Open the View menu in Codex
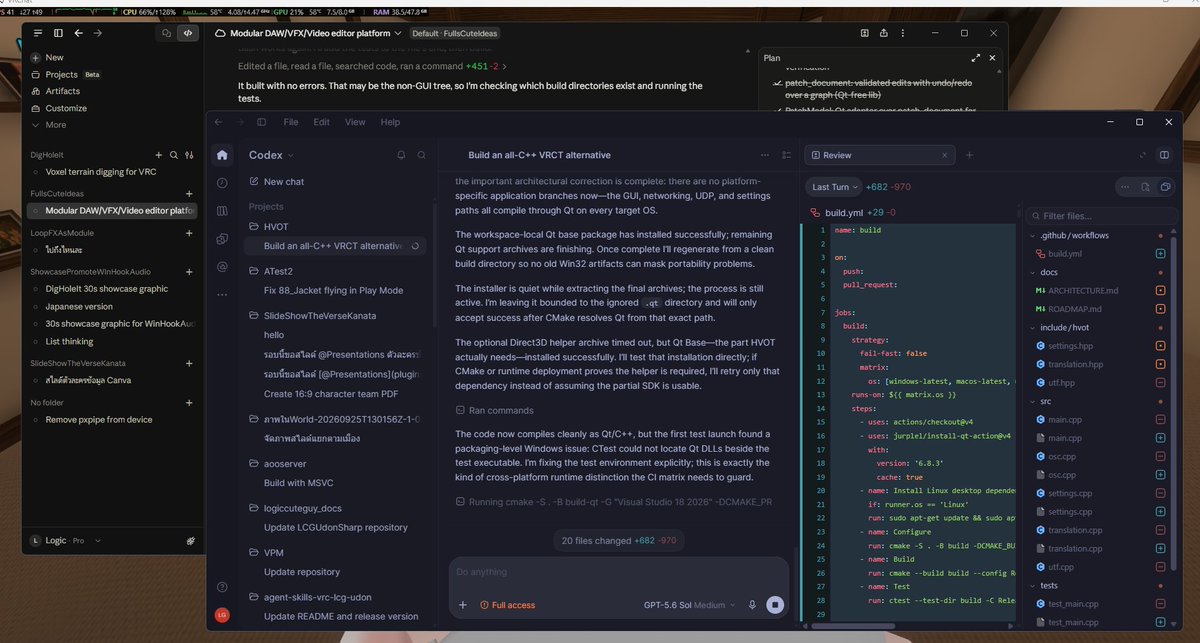This screenshot has width=1200, height=643. point(355,122)
